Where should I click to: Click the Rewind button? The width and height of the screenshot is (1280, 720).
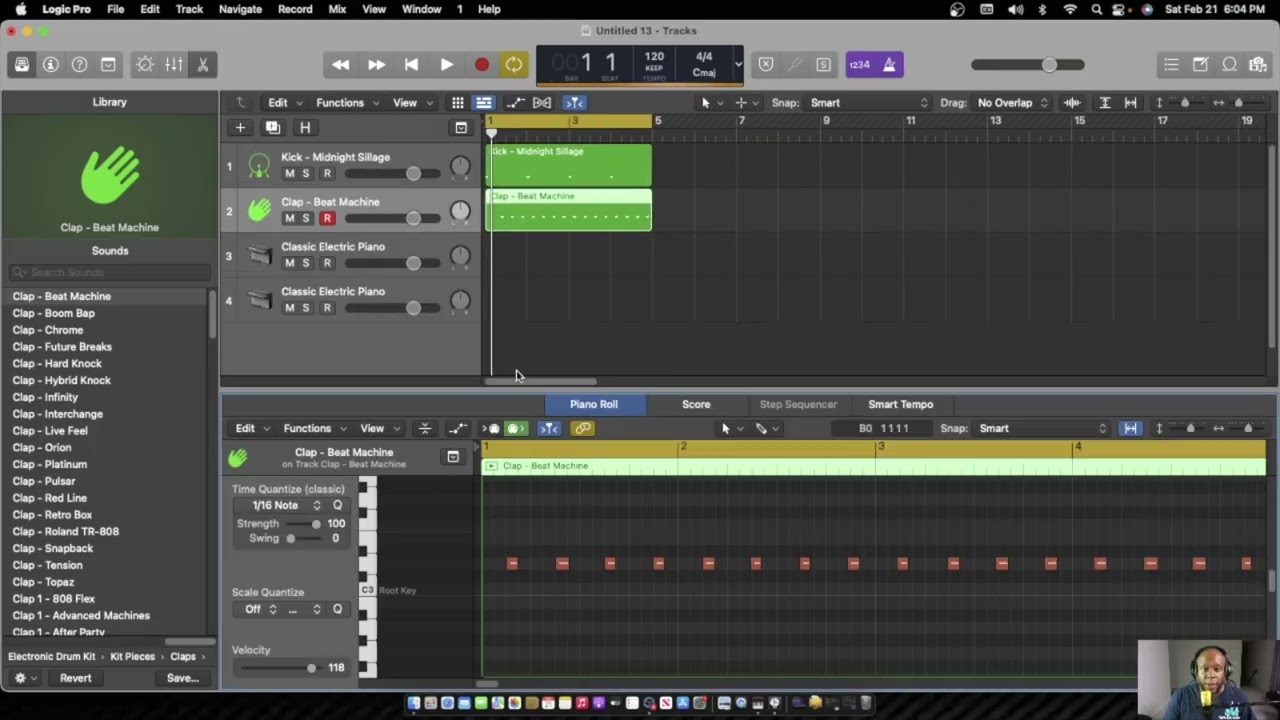tap(341, 65)
